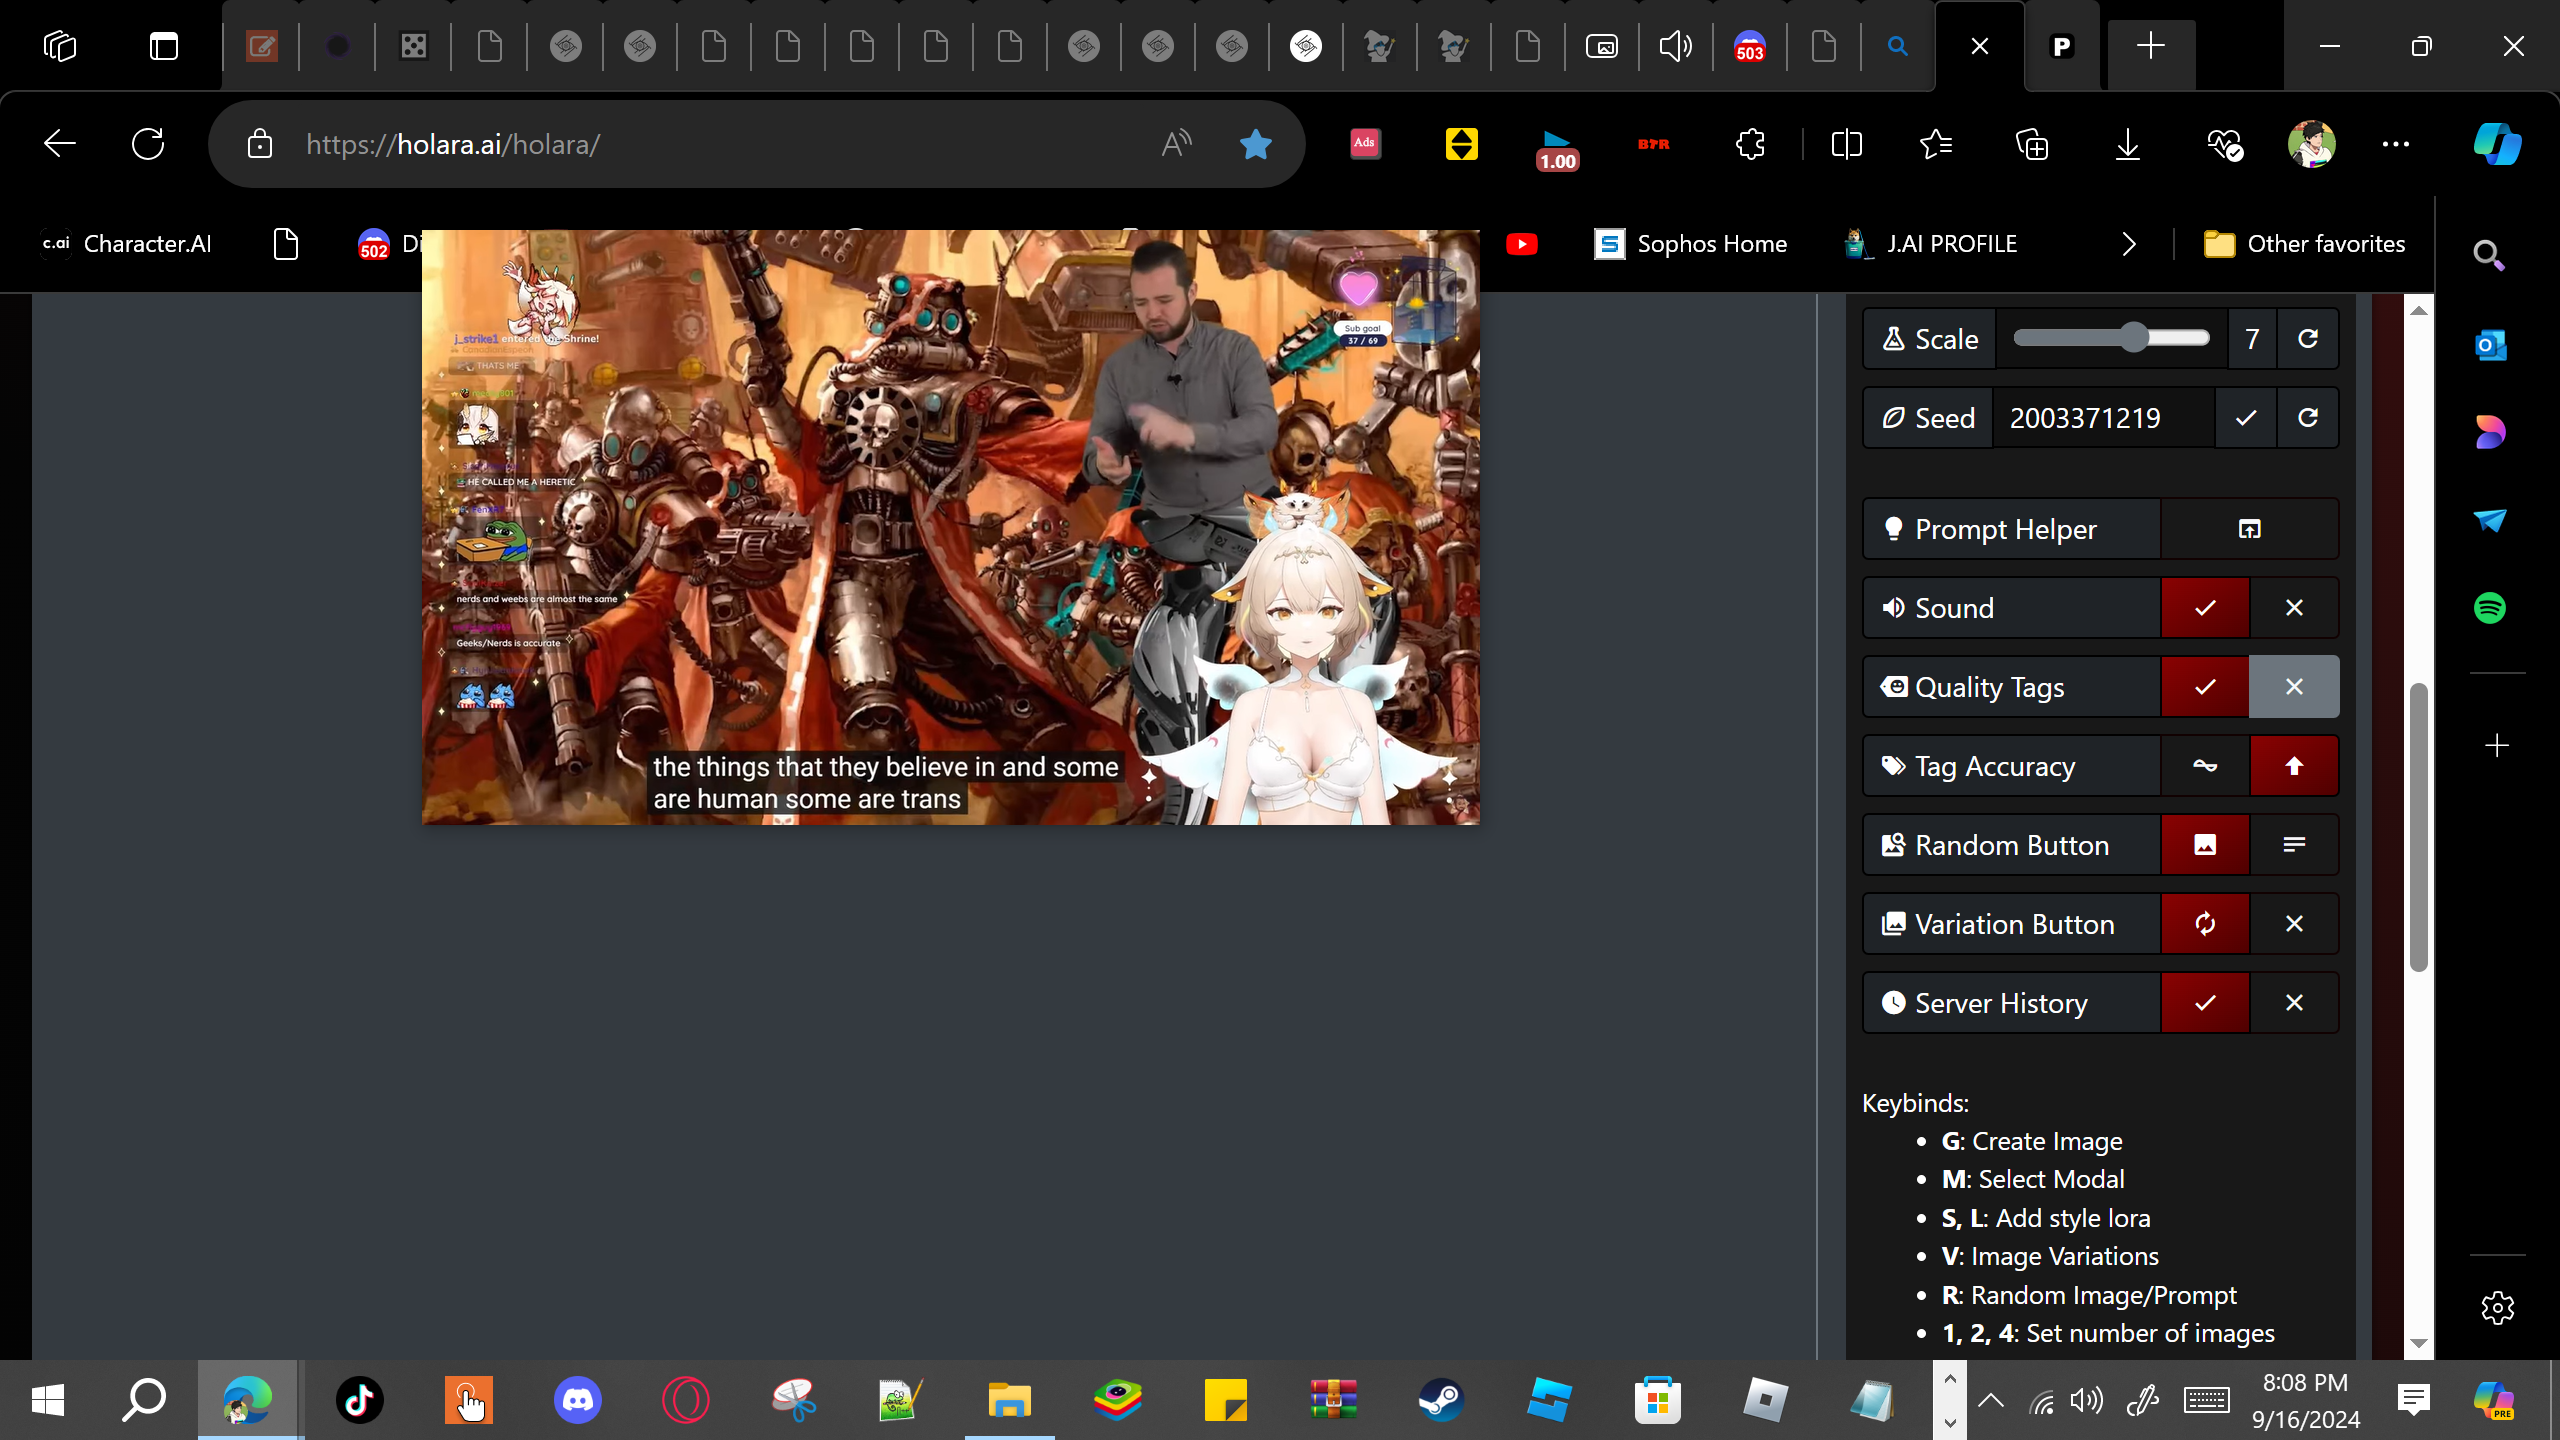2560x1440 pixels.
Task: Show hidden system tray icons
Action: (1991, 1400)
